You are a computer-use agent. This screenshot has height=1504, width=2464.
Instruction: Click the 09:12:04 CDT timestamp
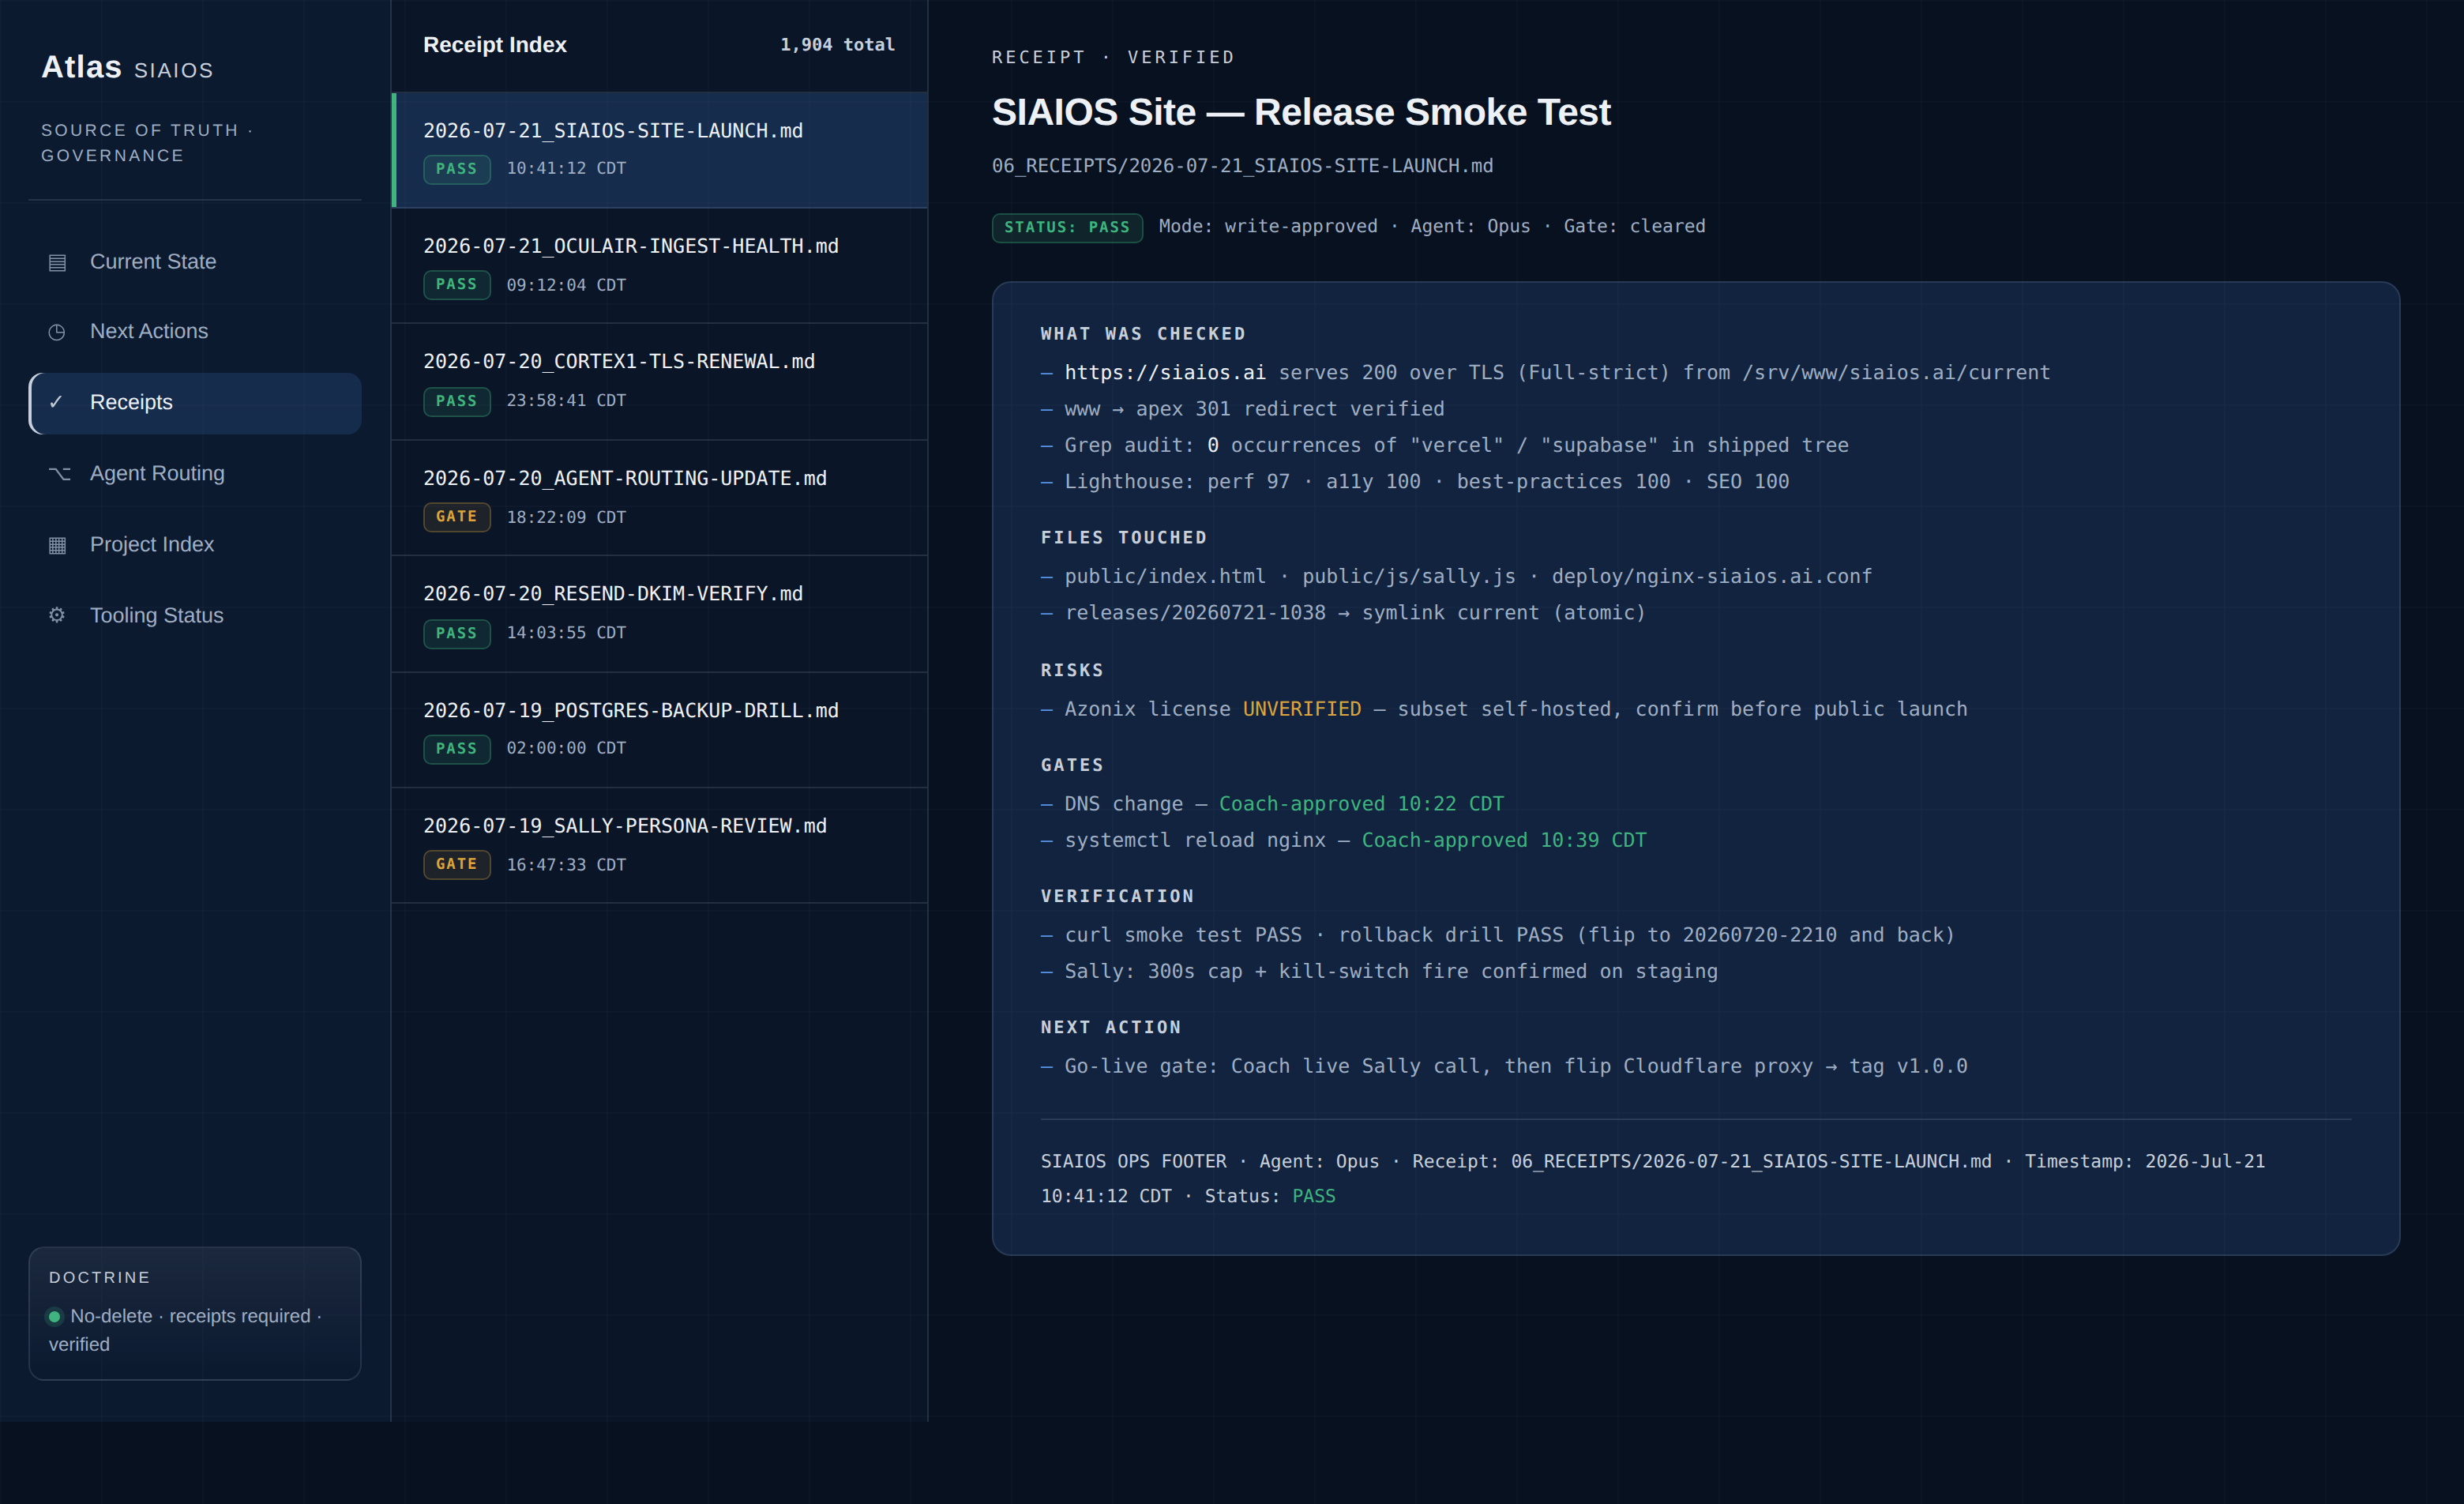tap(566, 285)
